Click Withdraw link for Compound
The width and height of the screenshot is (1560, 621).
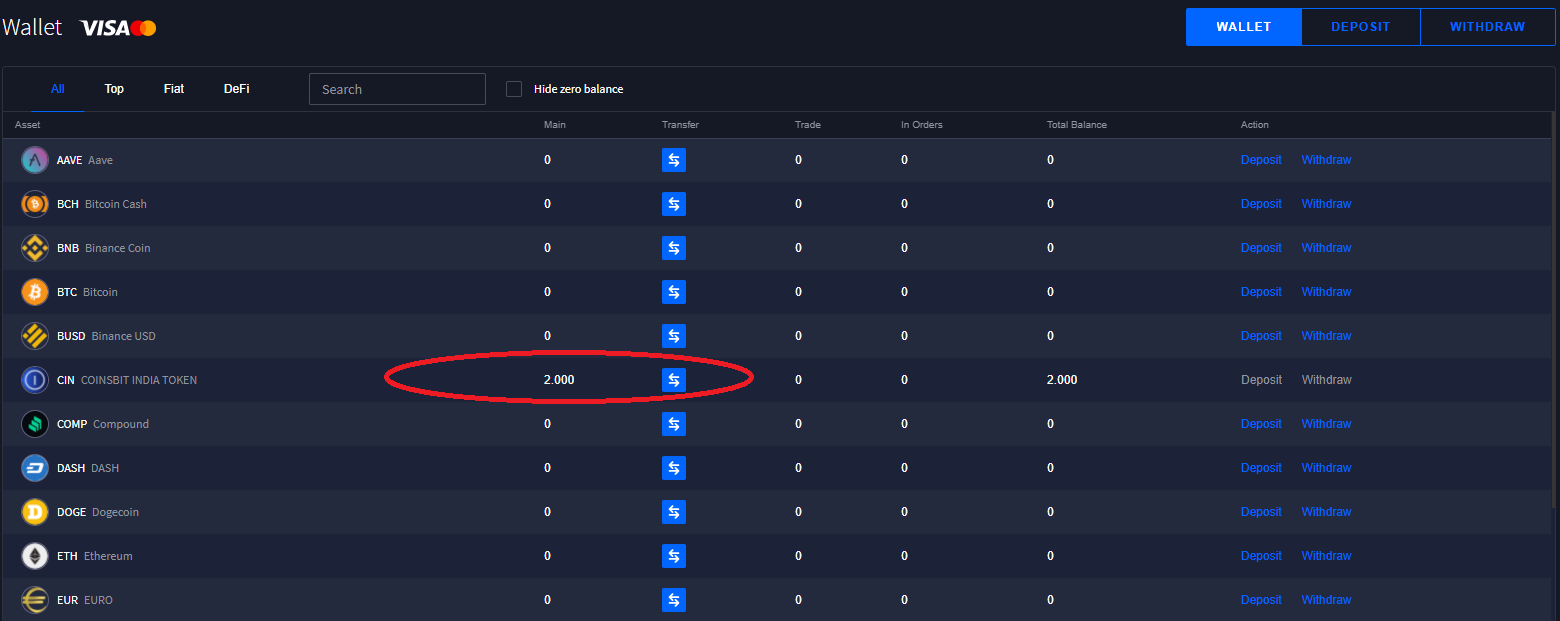tap(1326, 424)
